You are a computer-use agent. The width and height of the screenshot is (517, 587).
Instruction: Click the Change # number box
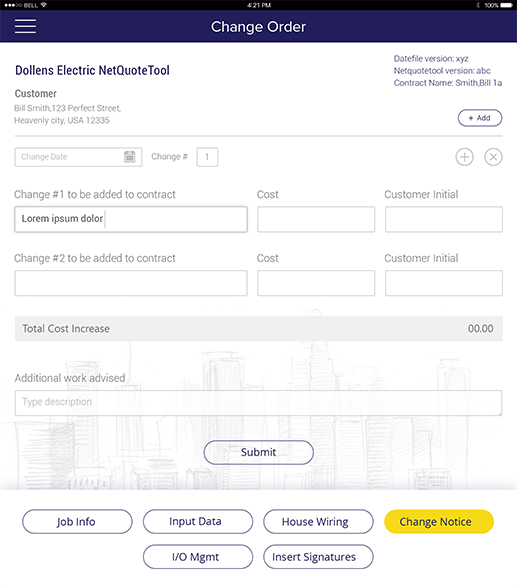pos(207,157)
